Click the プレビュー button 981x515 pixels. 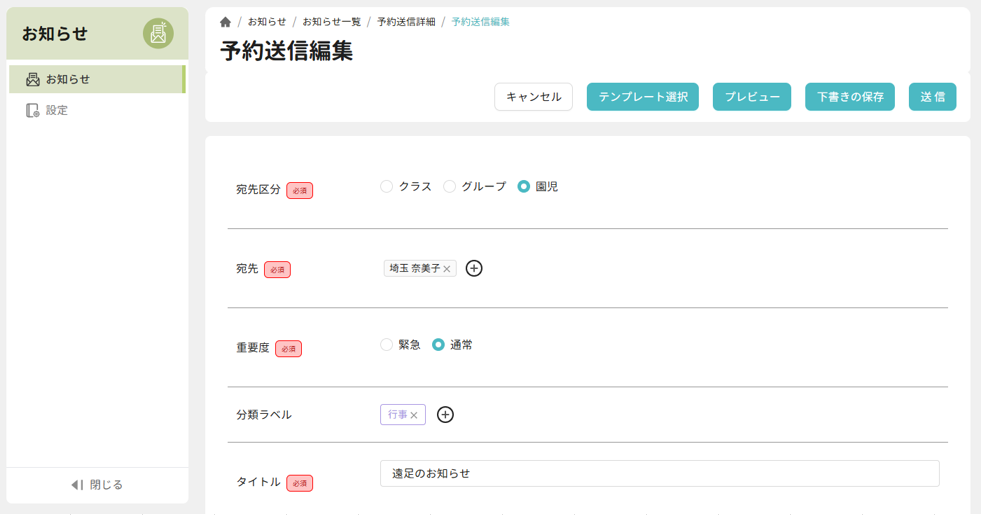click(752, 97)
